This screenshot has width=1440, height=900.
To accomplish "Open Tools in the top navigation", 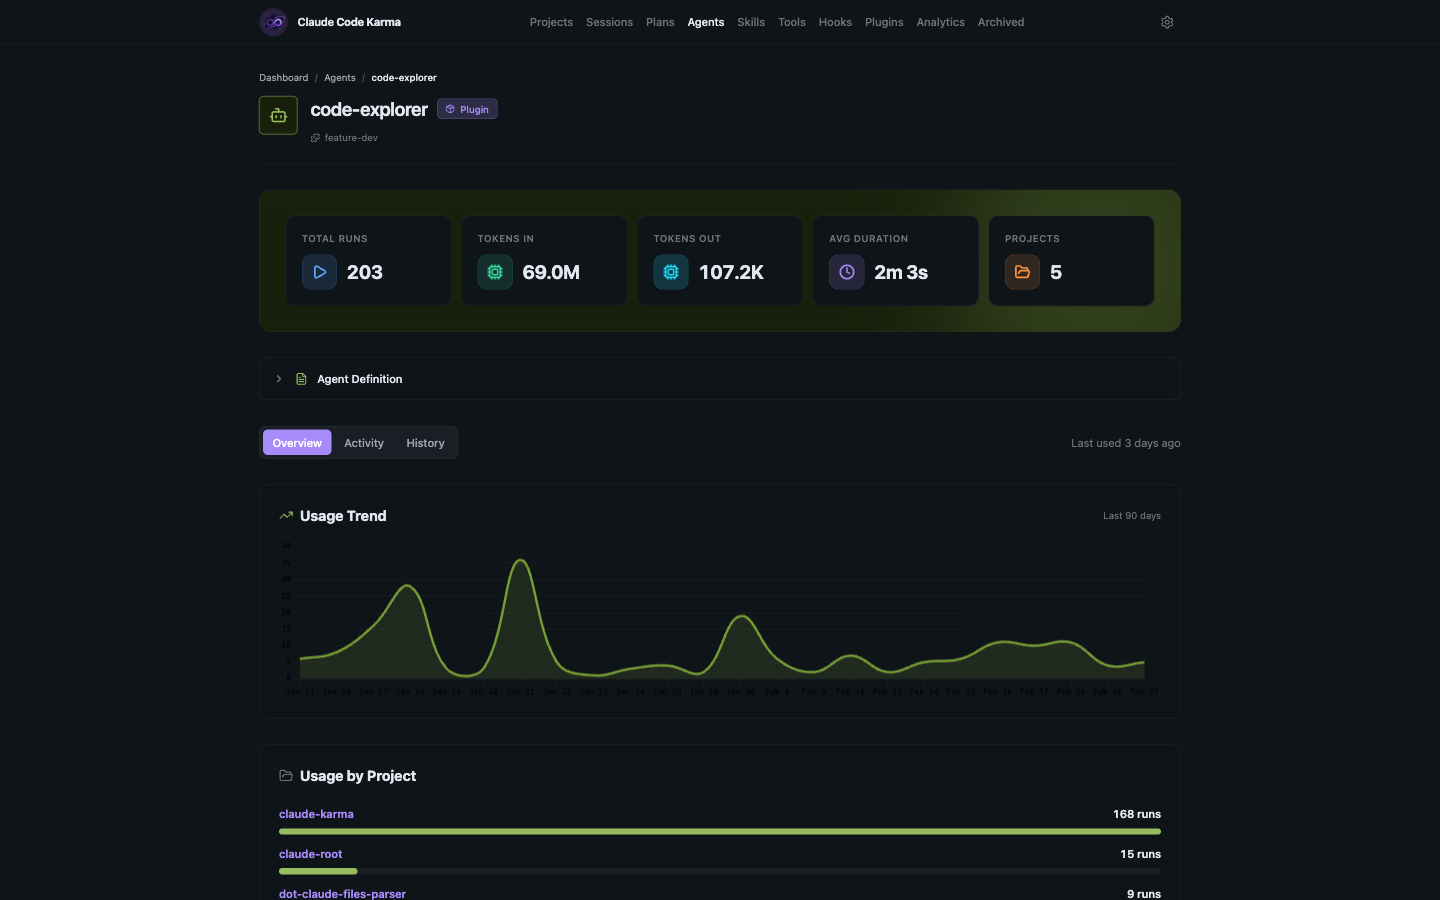I will click(792, 22).
